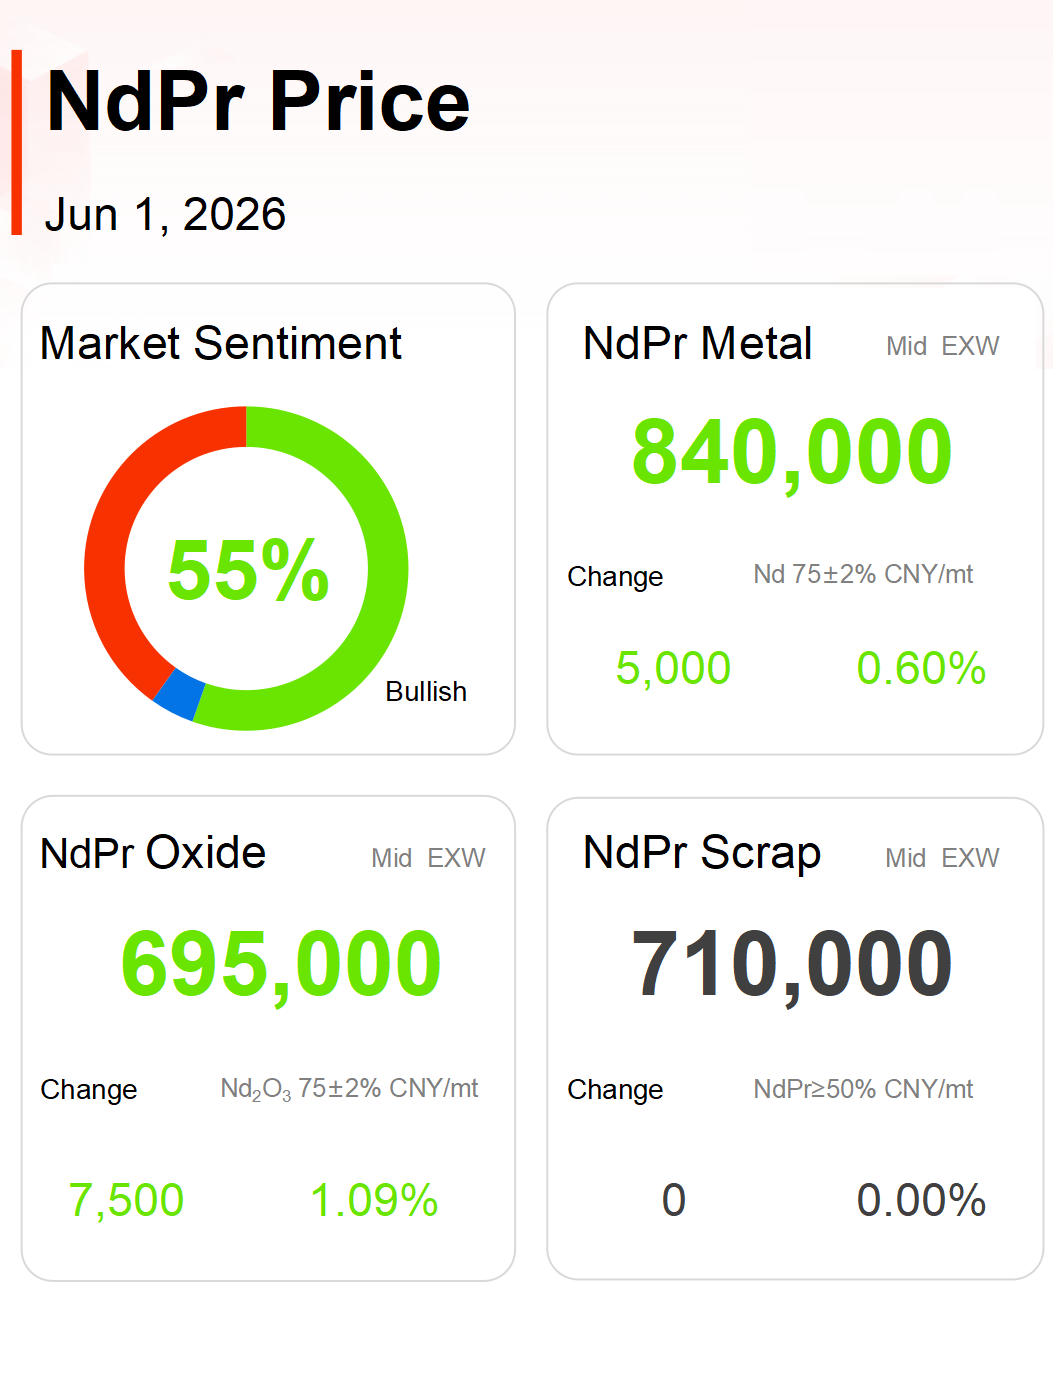Click the 710,000 NdPr Scrap price
Image resolution: width=1053 pixels, height=1395 pixels.
[792, 965]
